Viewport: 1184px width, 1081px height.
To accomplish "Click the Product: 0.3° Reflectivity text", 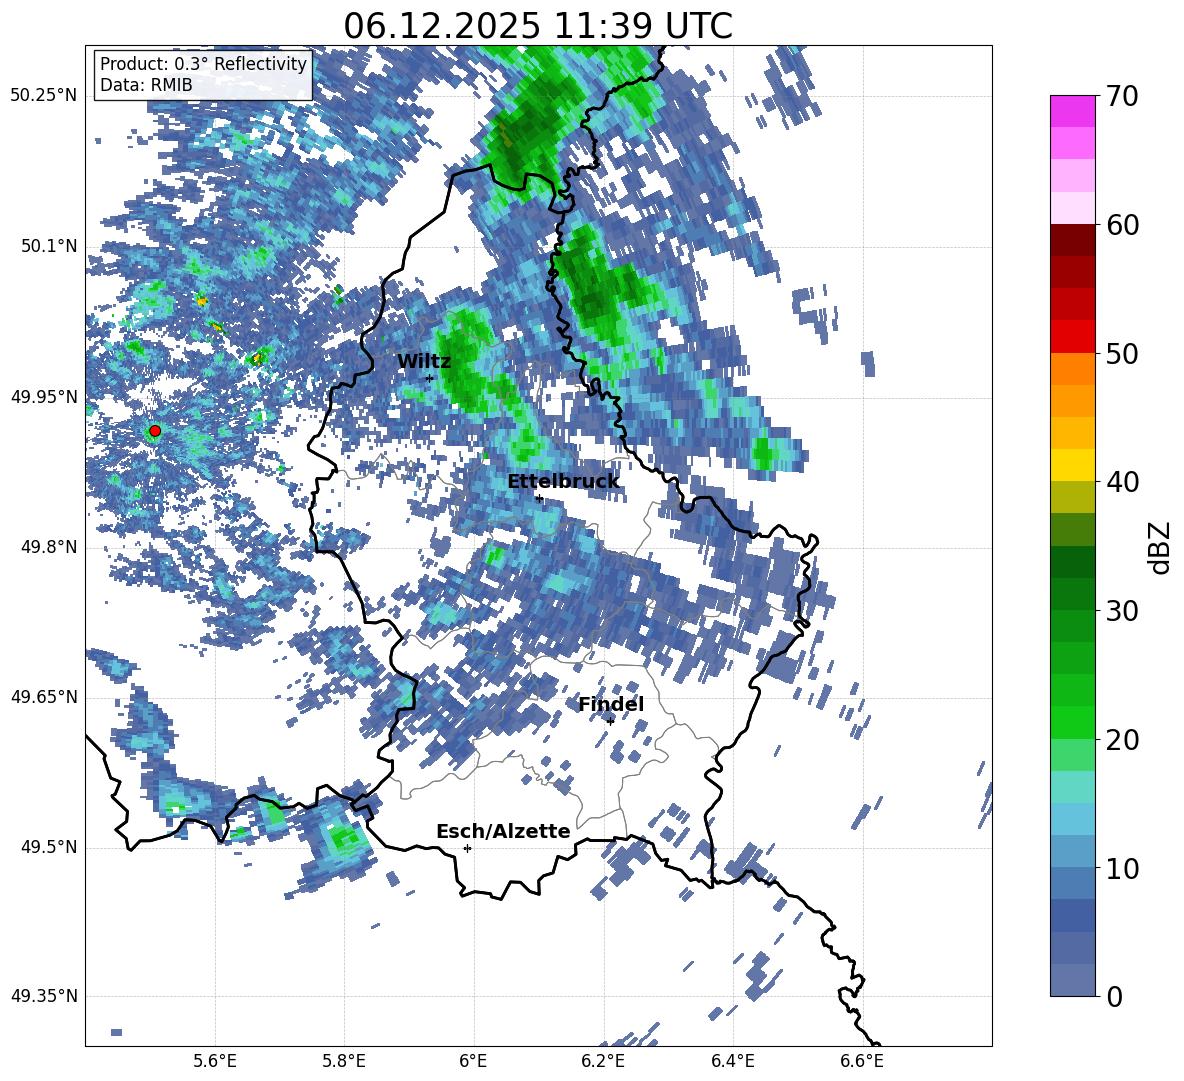I will point(203,64).
